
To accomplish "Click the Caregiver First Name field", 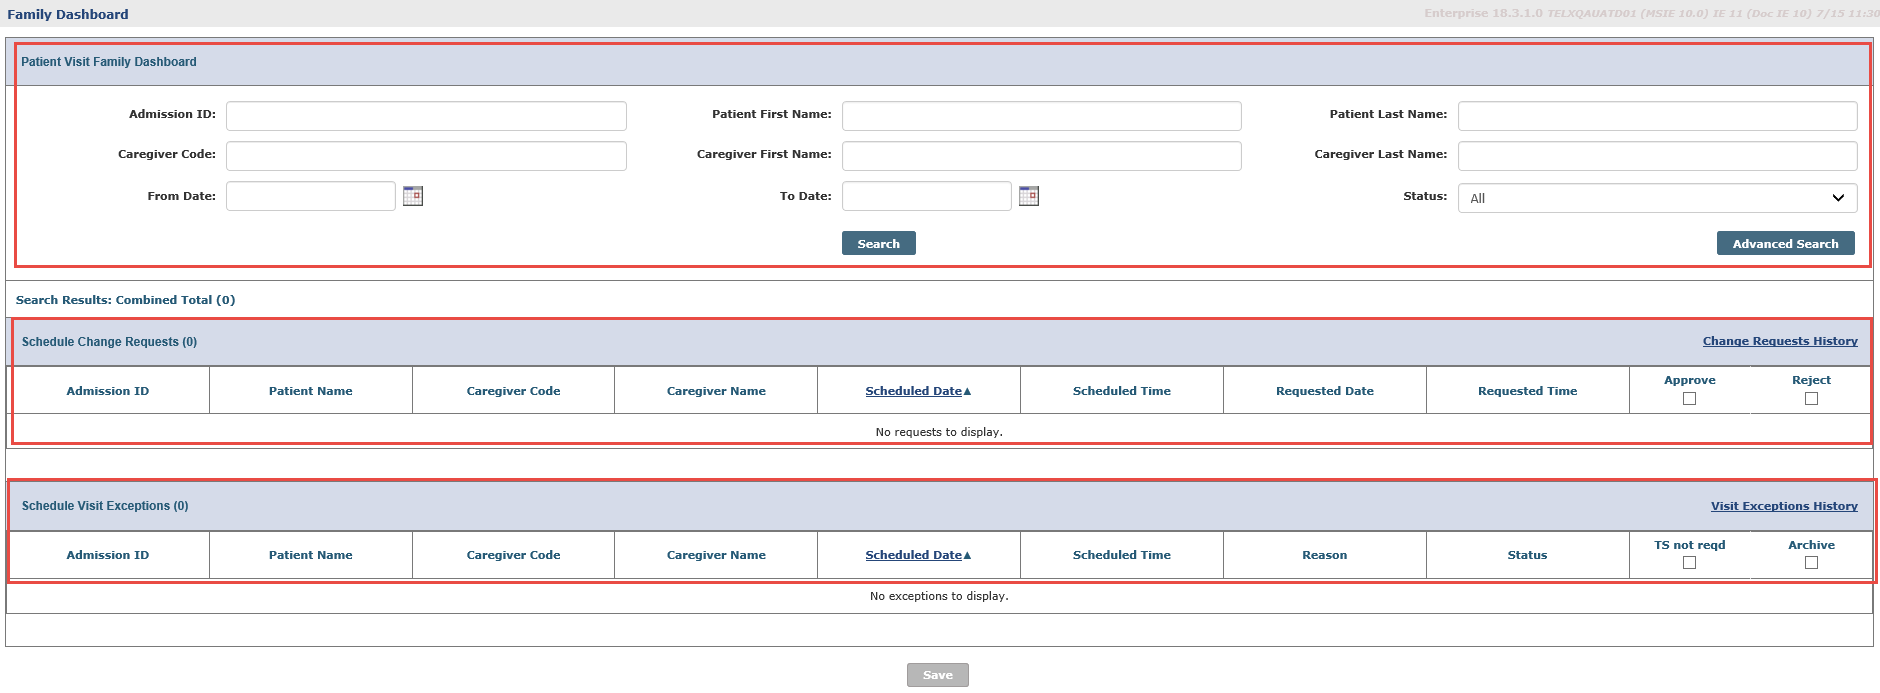I will coord(1041,156).
